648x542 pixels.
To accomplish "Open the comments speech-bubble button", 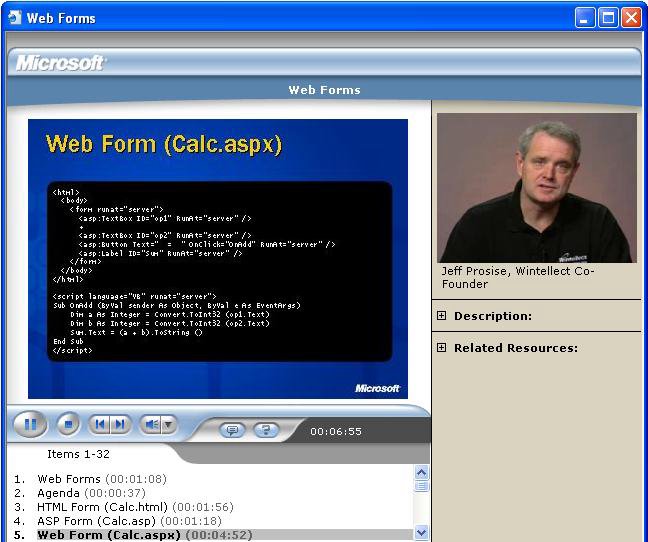I will click(232, 430).
